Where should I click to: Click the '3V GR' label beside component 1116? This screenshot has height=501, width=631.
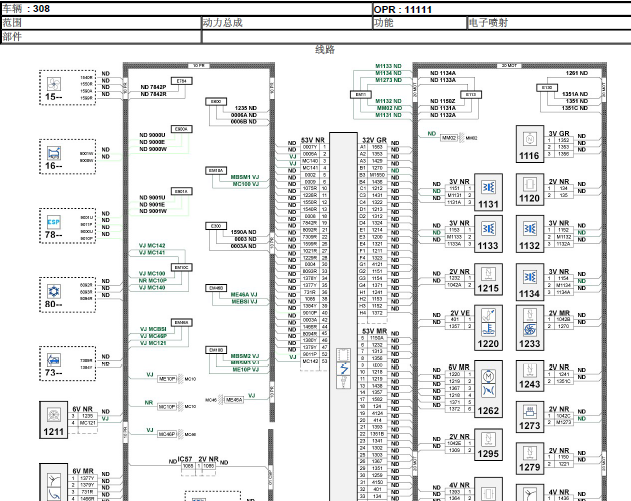559,133
